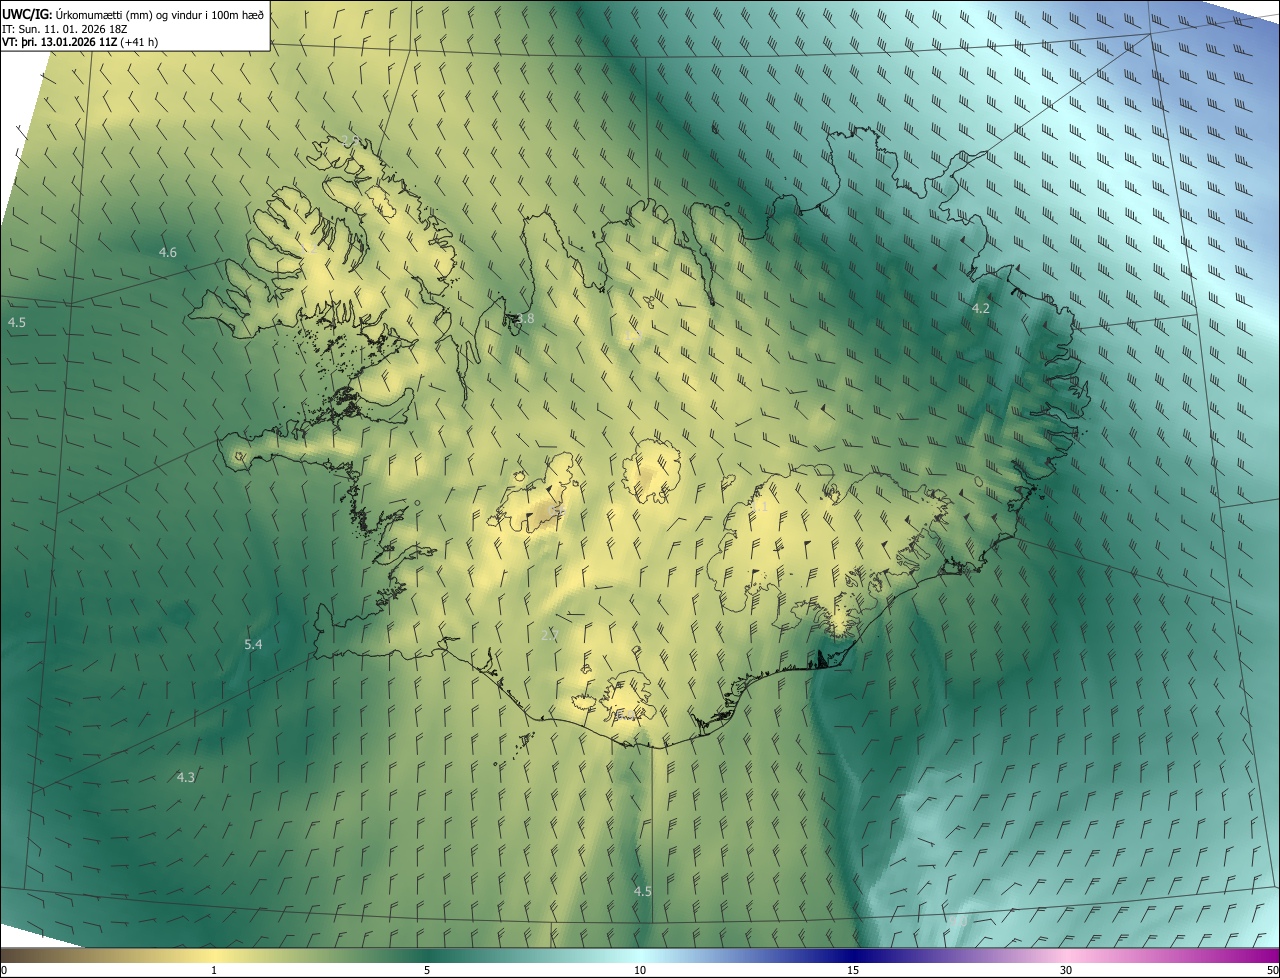Click the '0' tick on the color scale
The height and width of the screenshot is (978, 1280).
(x=3, y=970)
